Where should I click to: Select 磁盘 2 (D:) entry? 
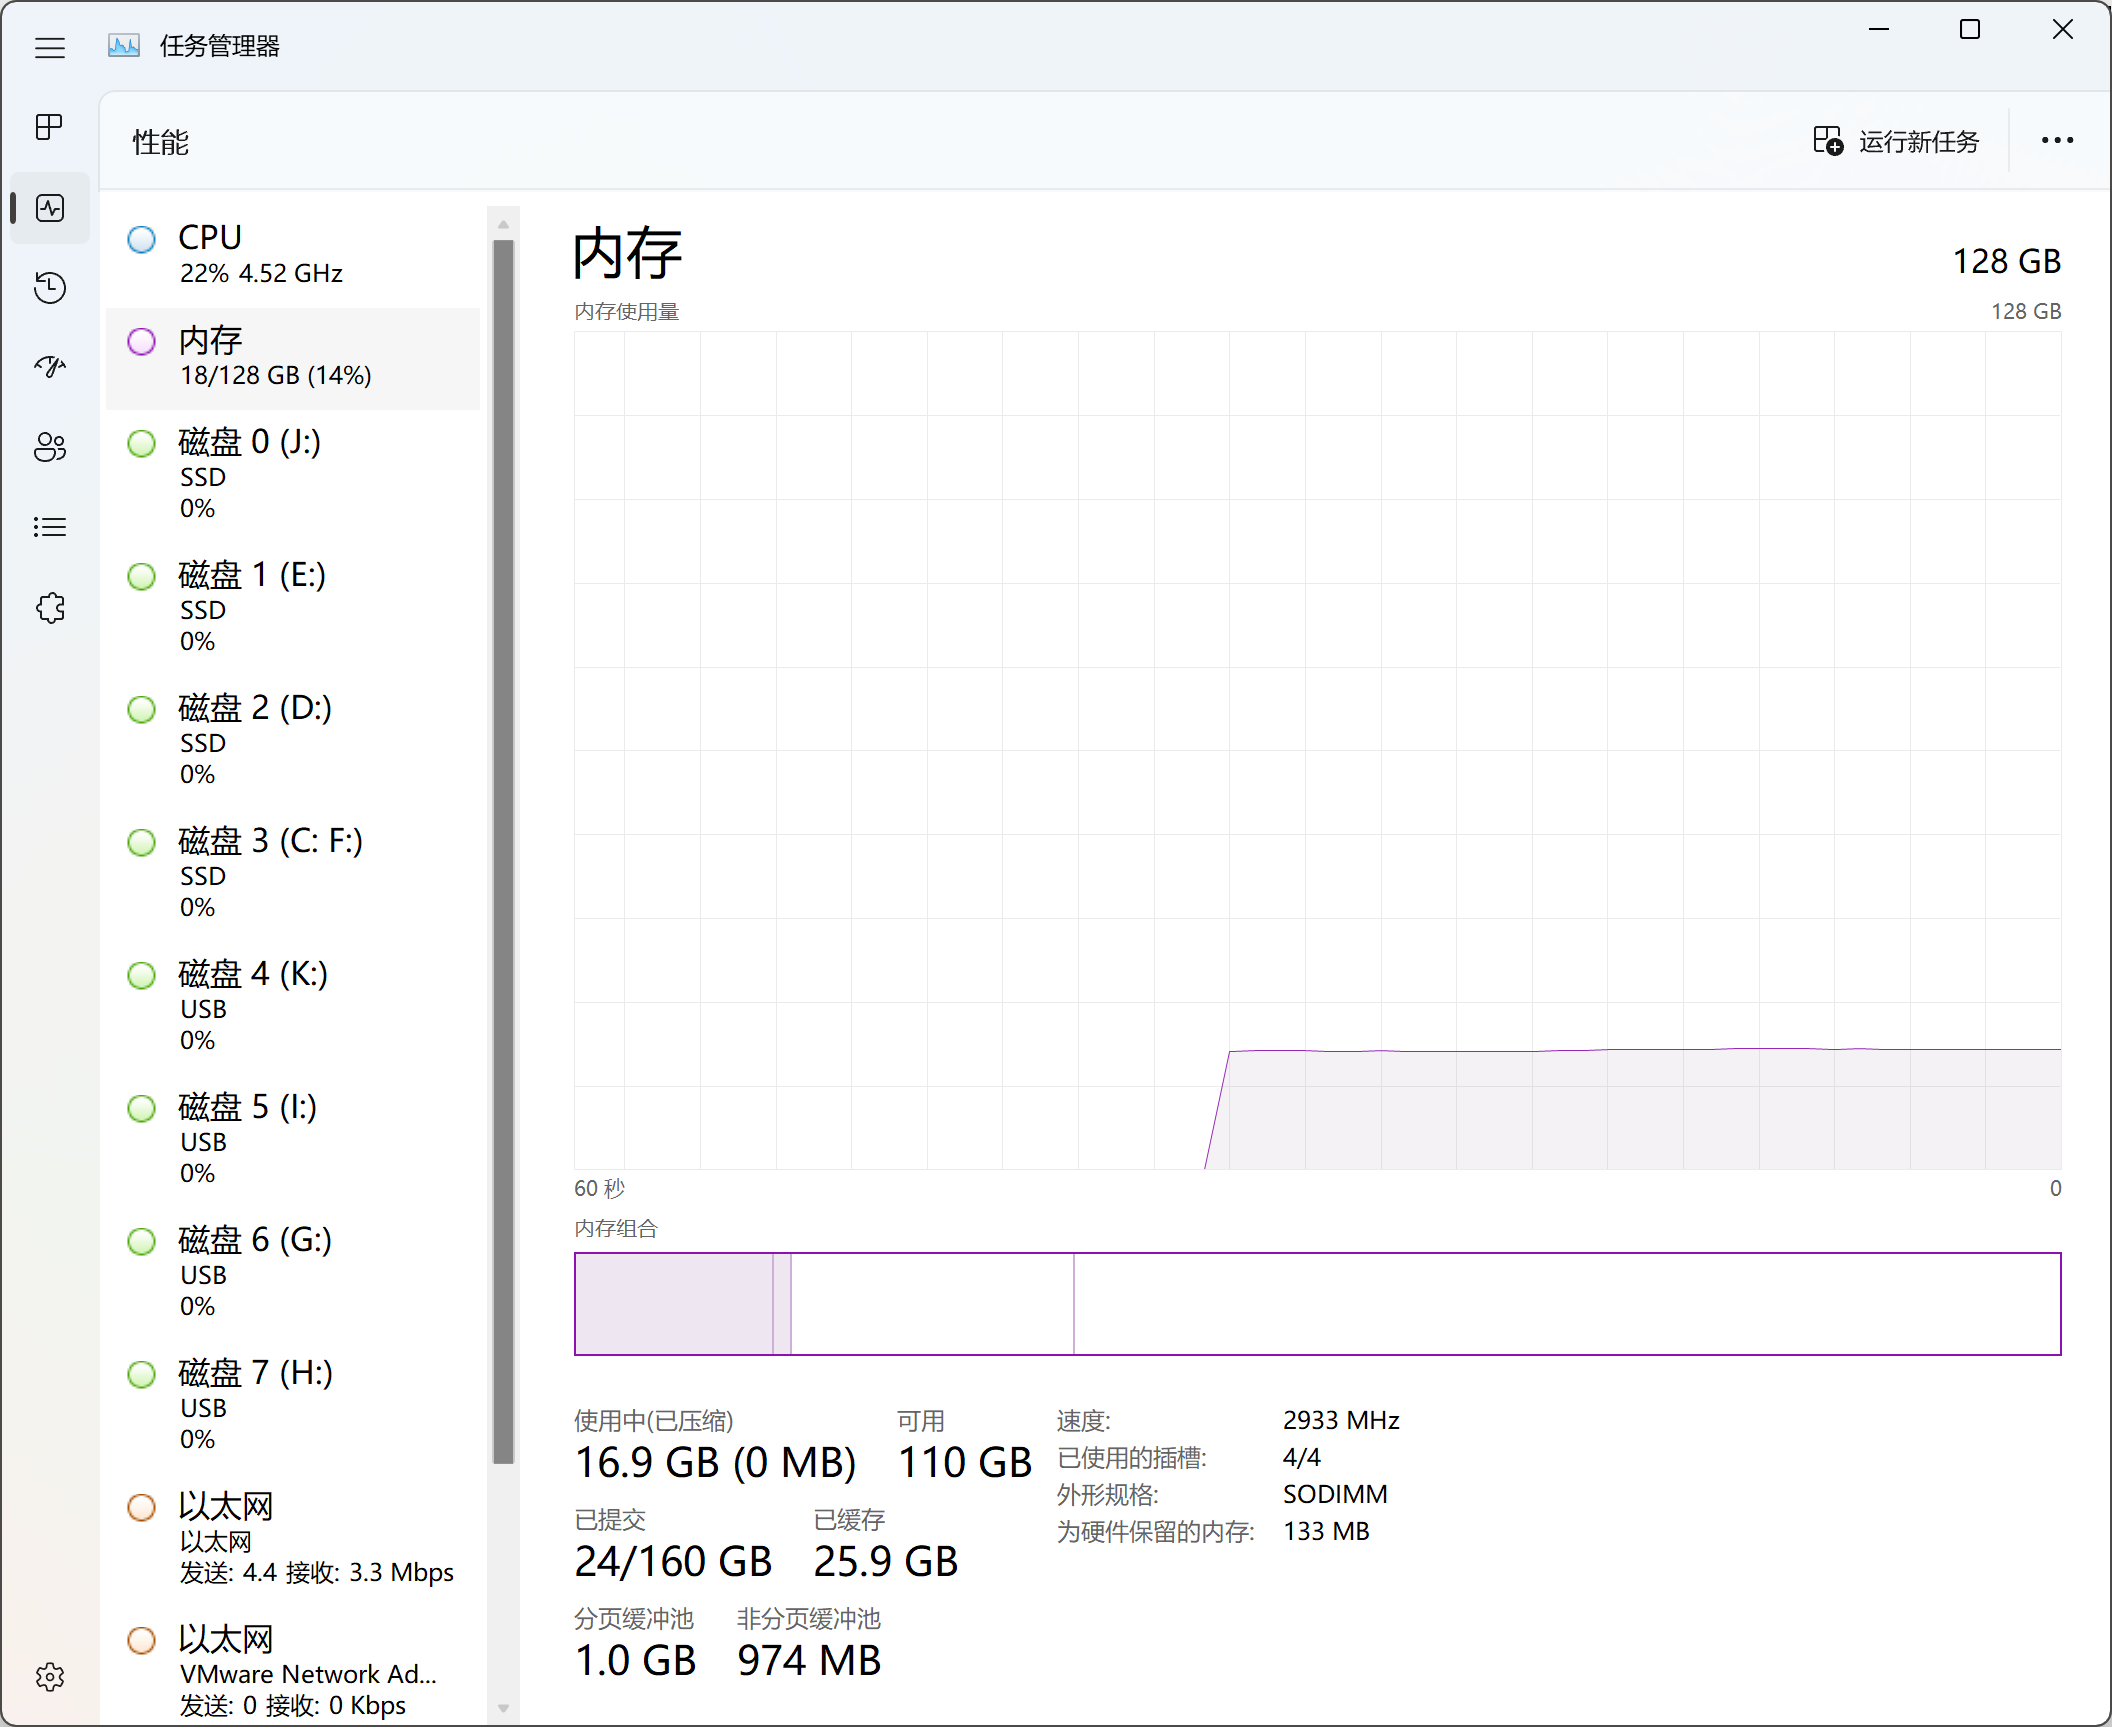tap(293, 740)
